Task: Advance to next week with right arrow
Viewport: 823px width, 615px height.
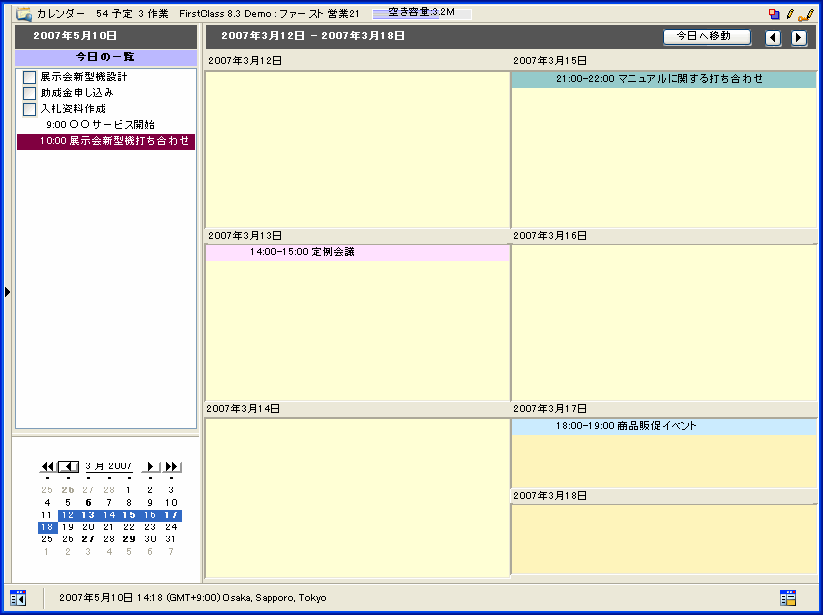Action: (799, 37)
